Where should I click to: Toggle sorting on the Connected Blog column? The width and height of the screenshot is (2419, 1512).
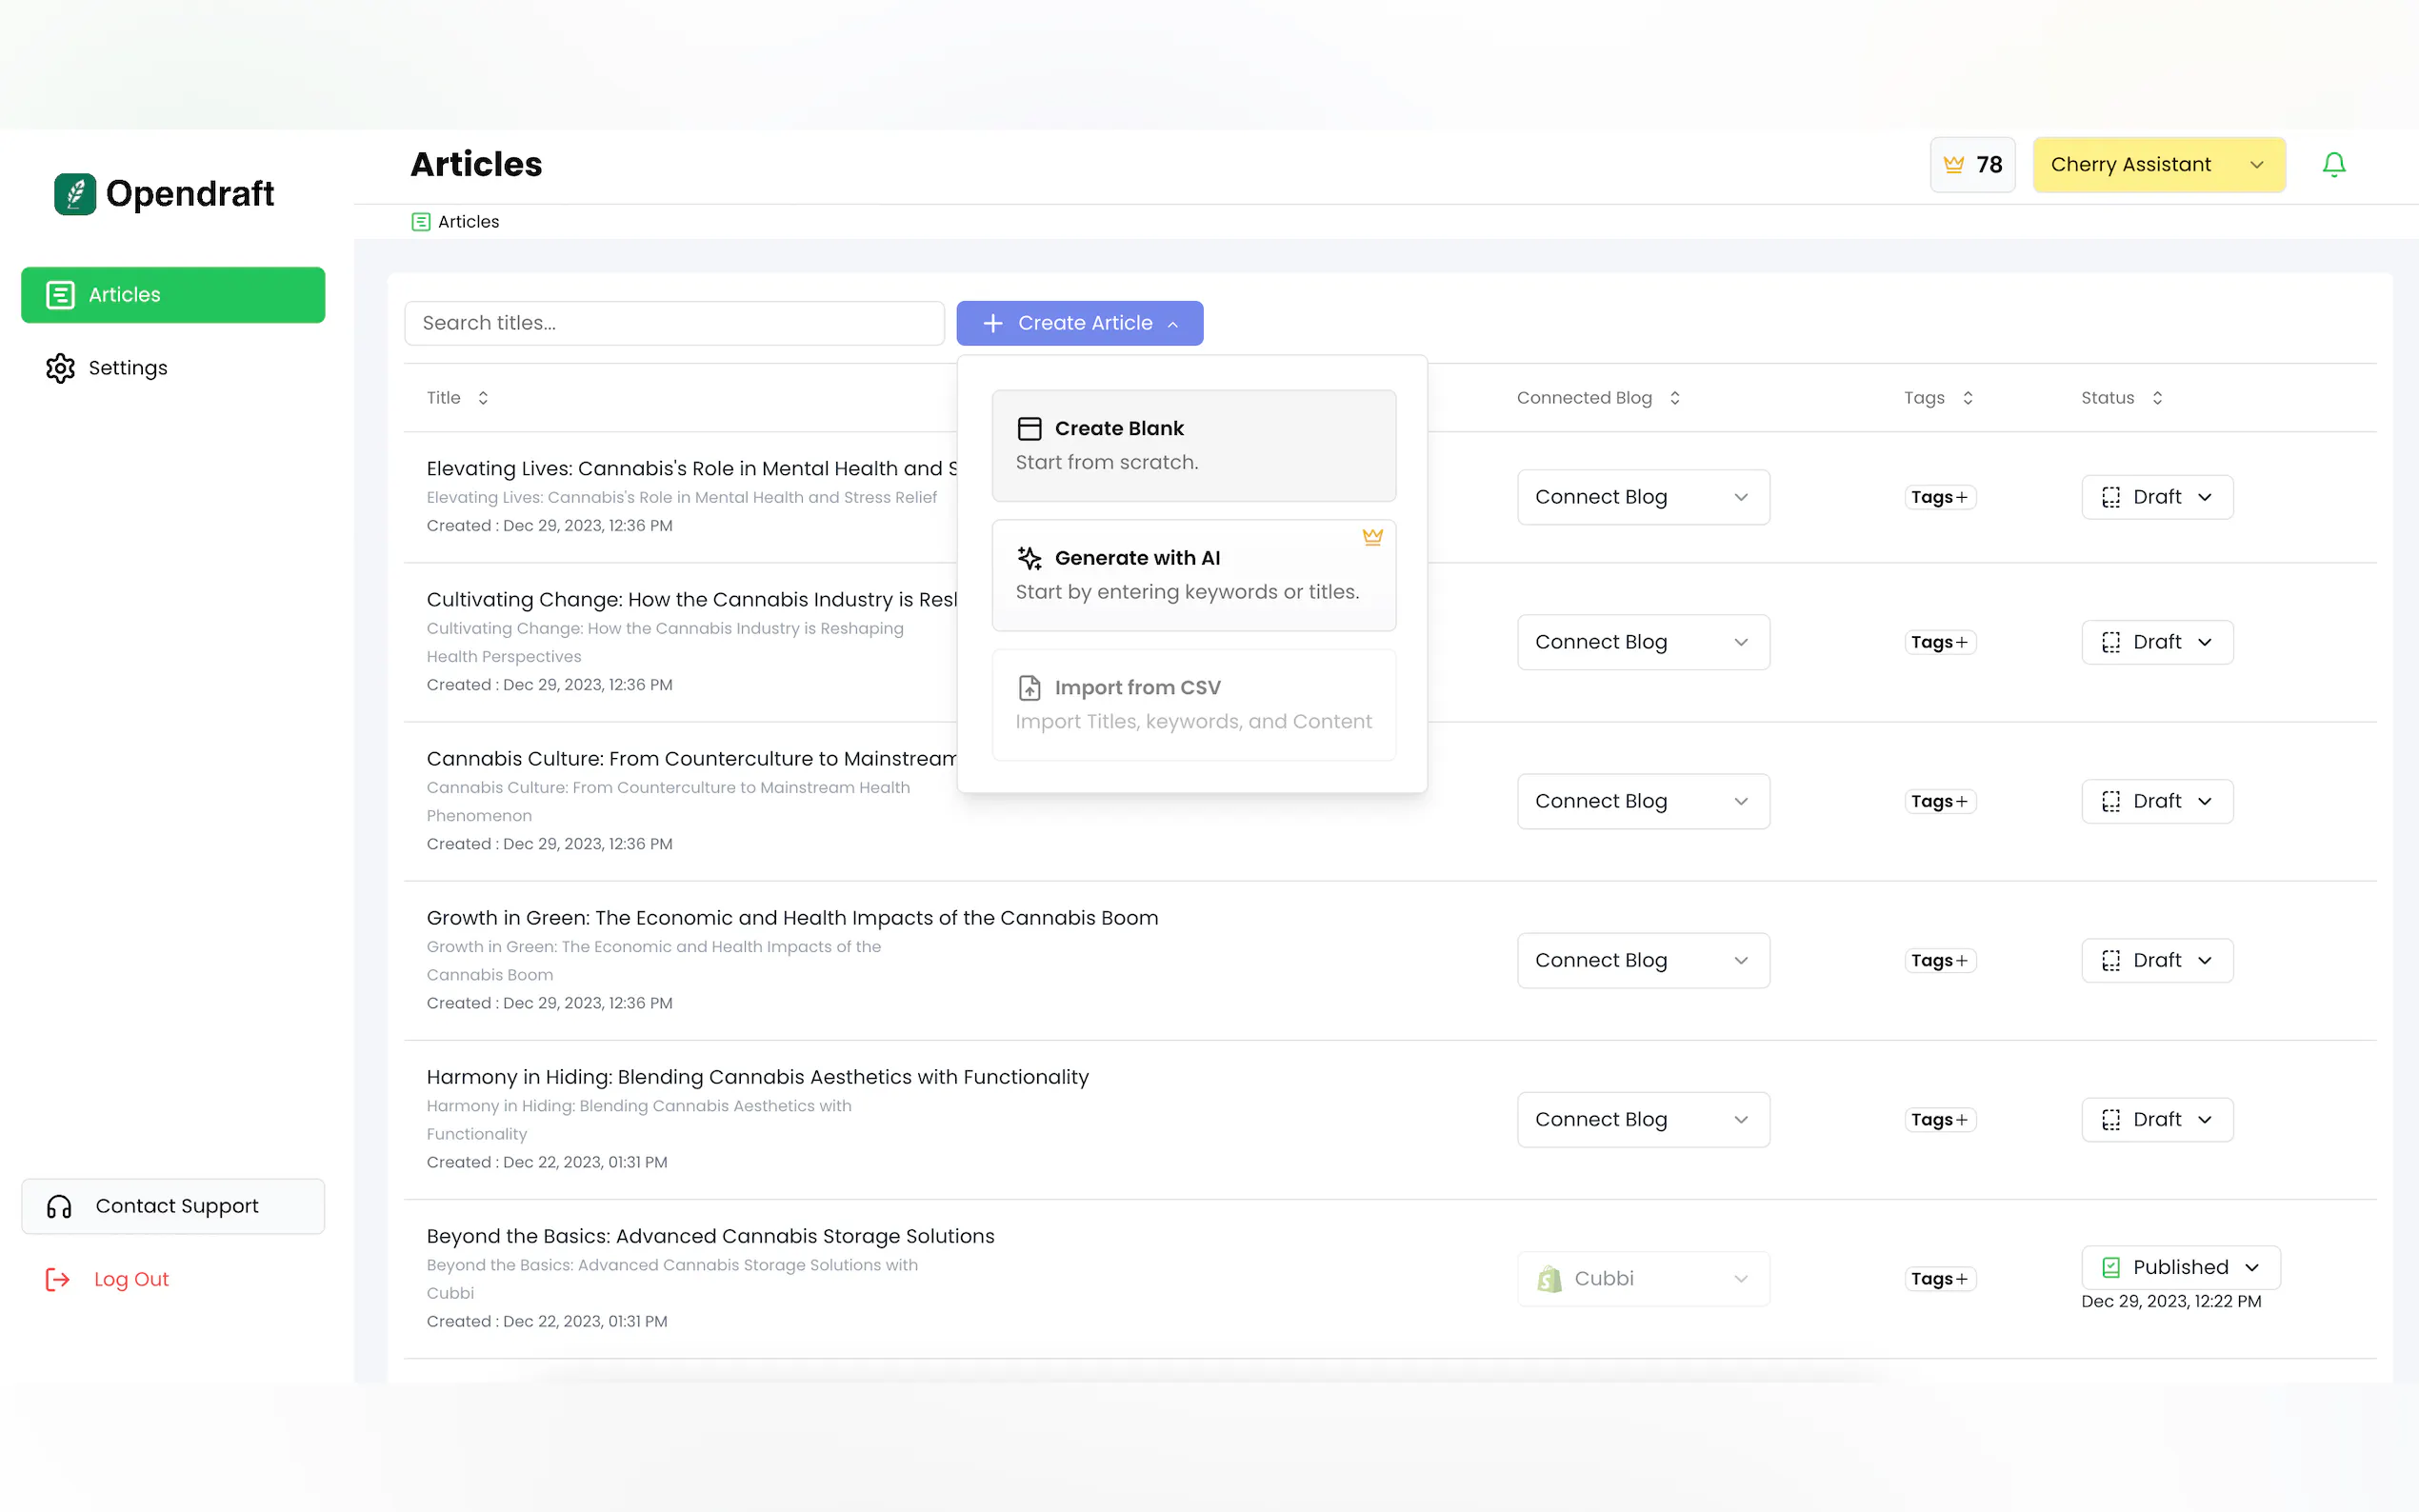click(1675, 398)
